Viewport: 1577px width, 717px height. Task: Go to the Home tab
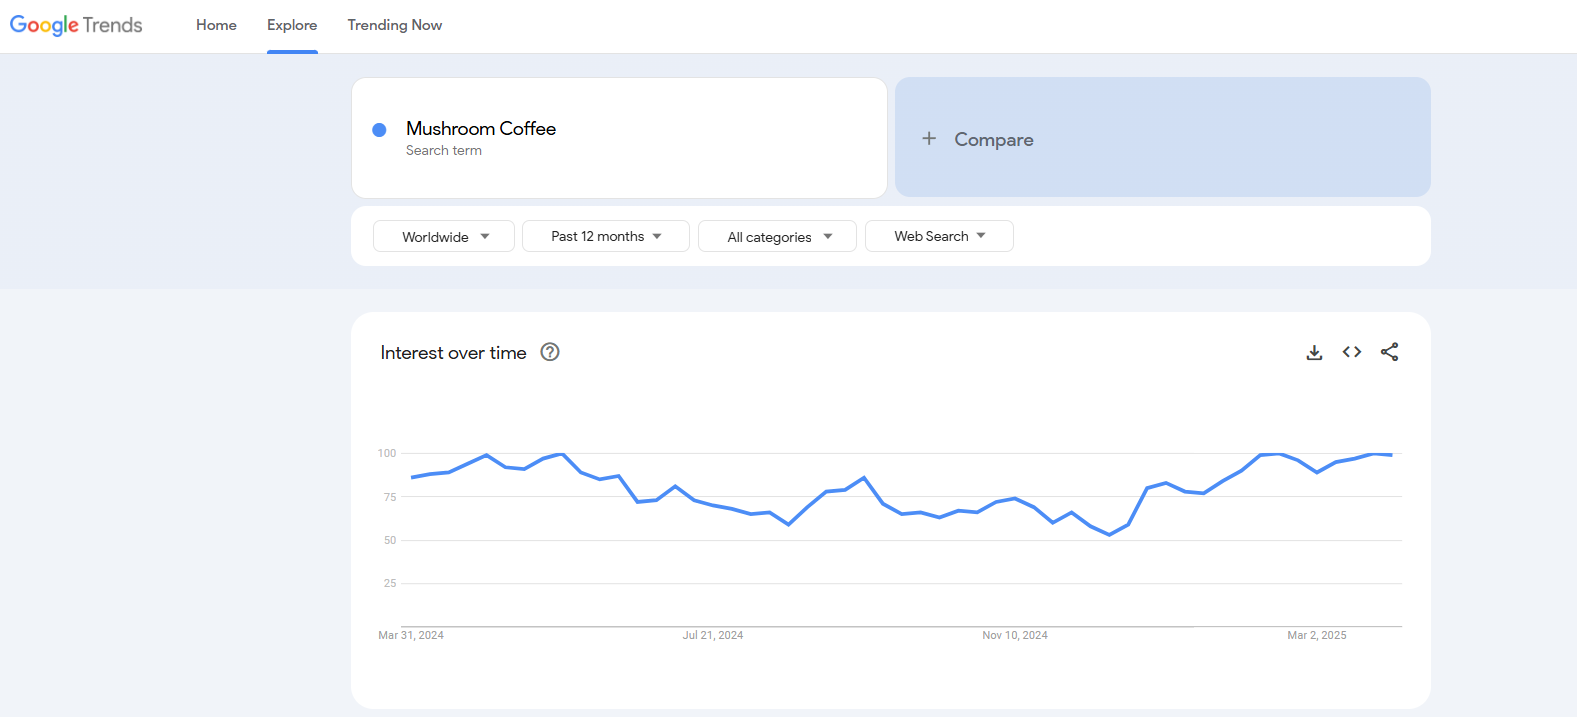pos(216,25)
